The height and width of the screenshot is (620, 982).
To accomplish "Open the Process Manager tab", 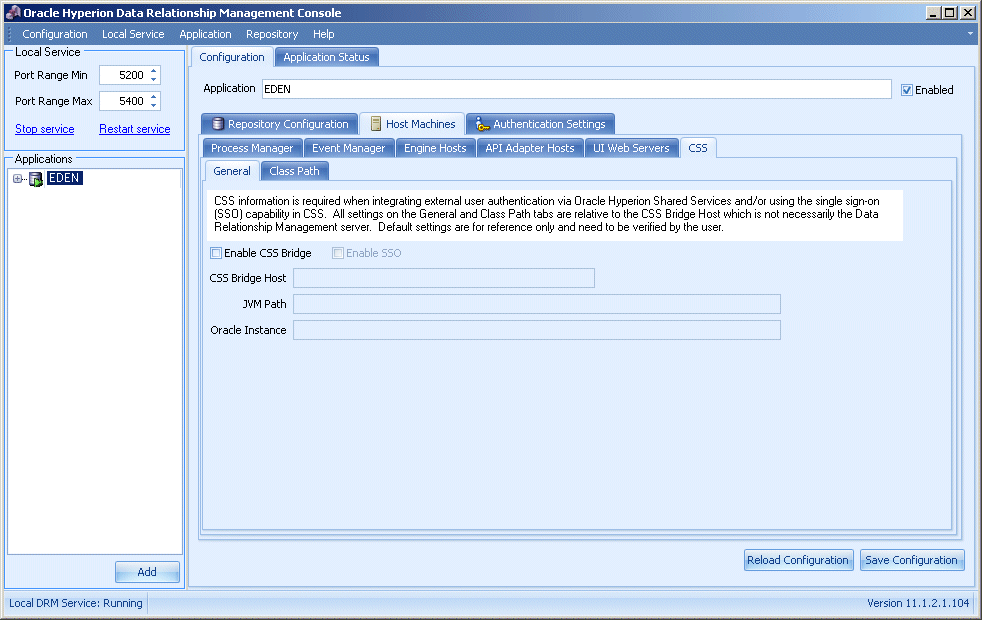I will 252,148.
